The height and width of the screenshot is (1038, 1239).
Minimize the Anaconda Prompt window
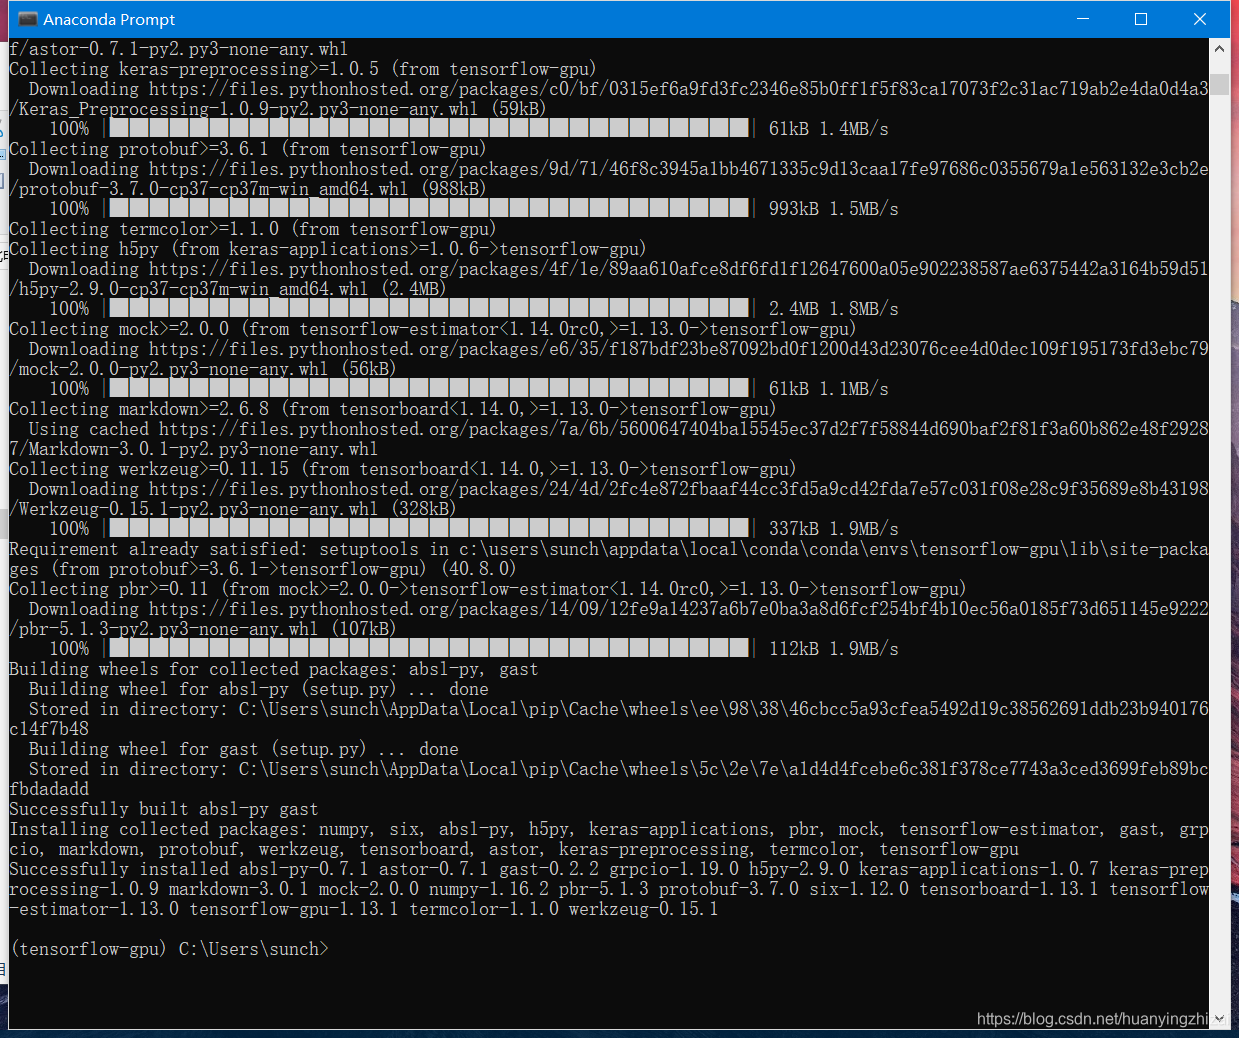pos(1082,19)
